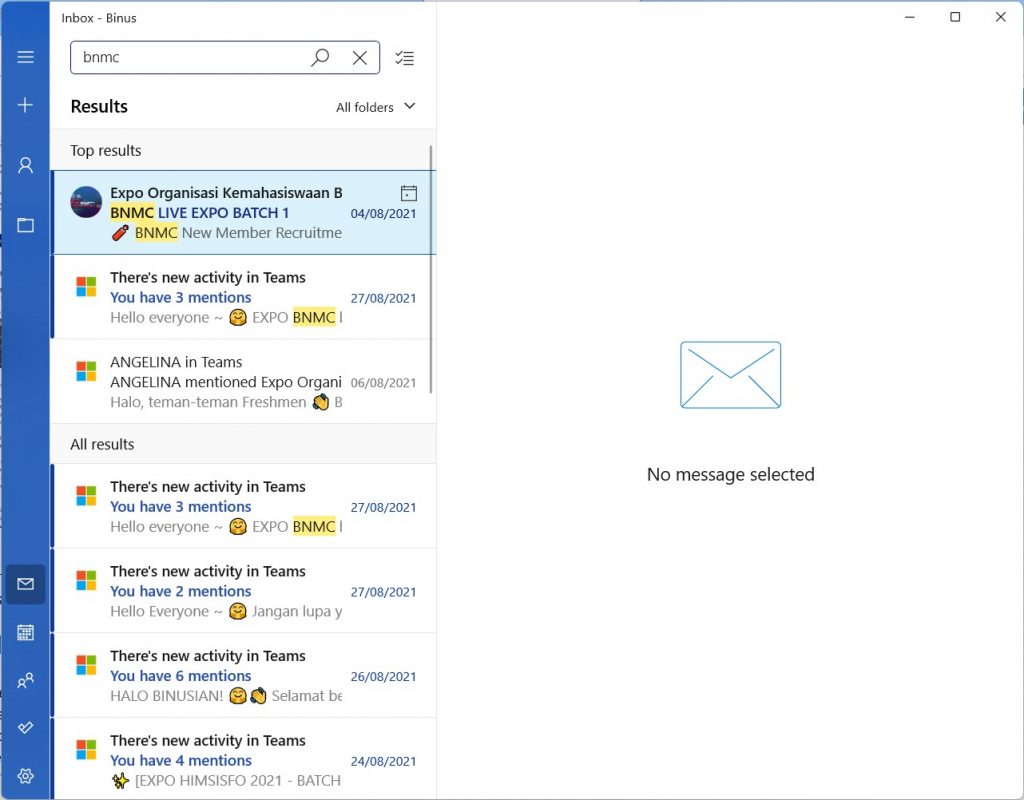Toggle selection mode checklist icon
The width and height of the screenshot is (1024, 800).
(404, 58)
